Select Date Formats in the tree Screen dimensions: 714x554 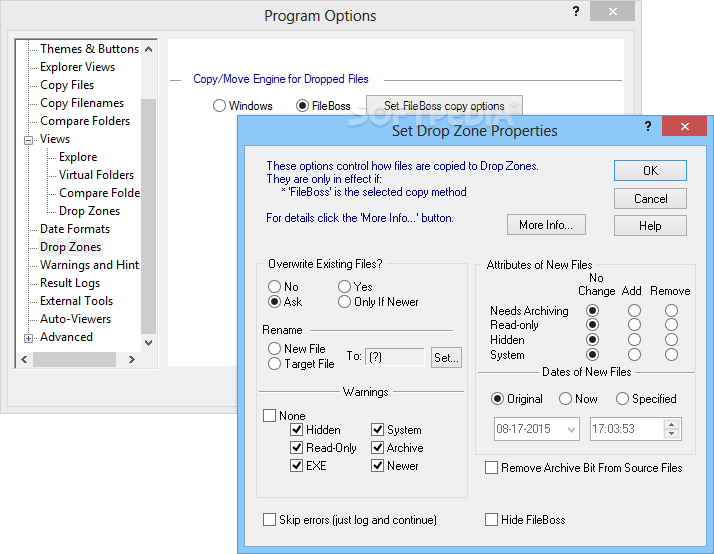(75, 229)
